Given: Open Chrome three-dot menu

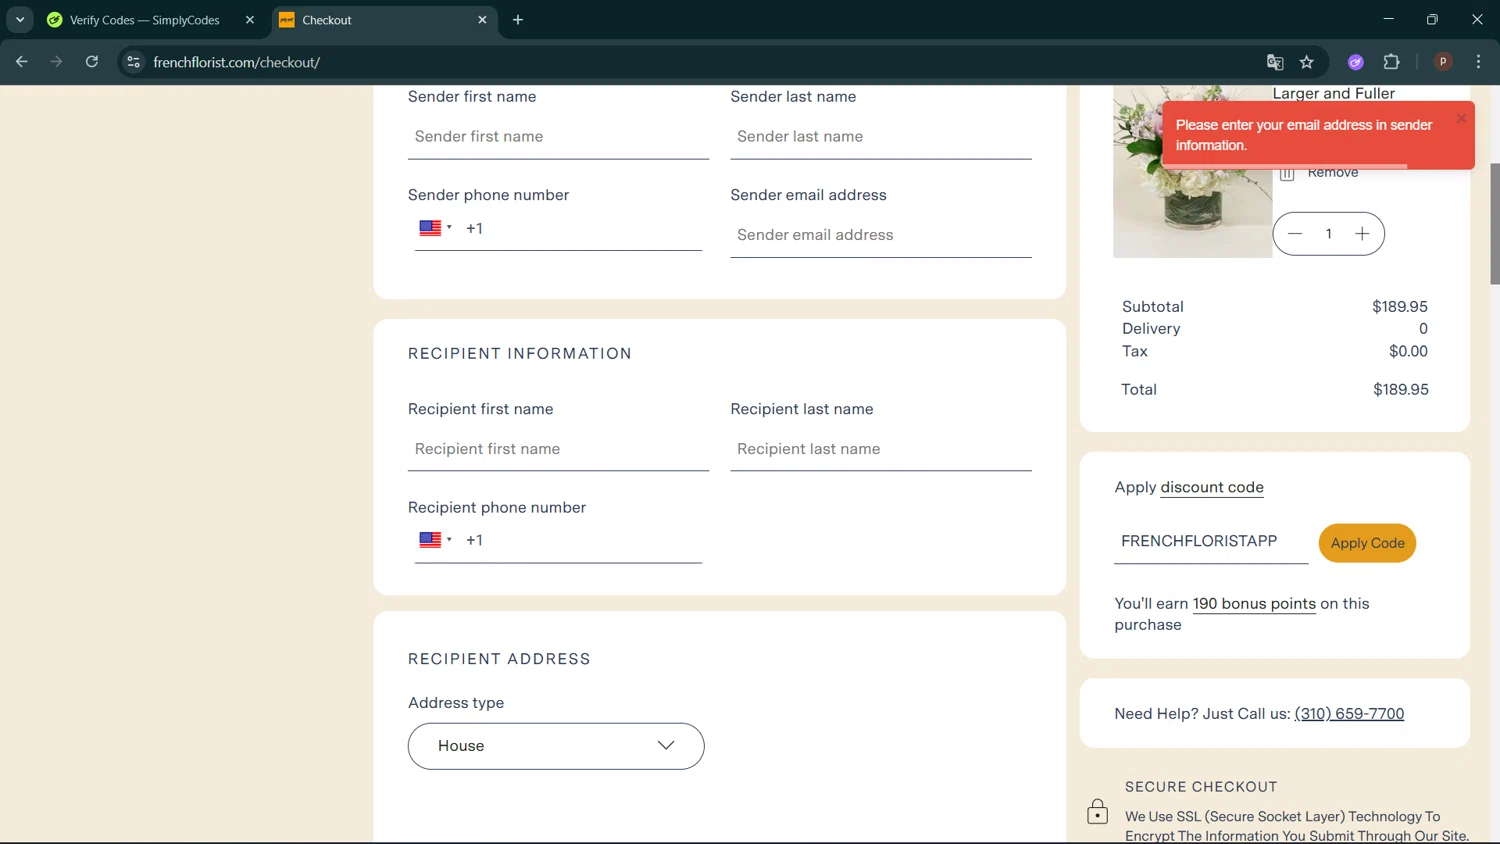Looking at the screenshot, I should pyautogui.click(x=1478, y=62).
